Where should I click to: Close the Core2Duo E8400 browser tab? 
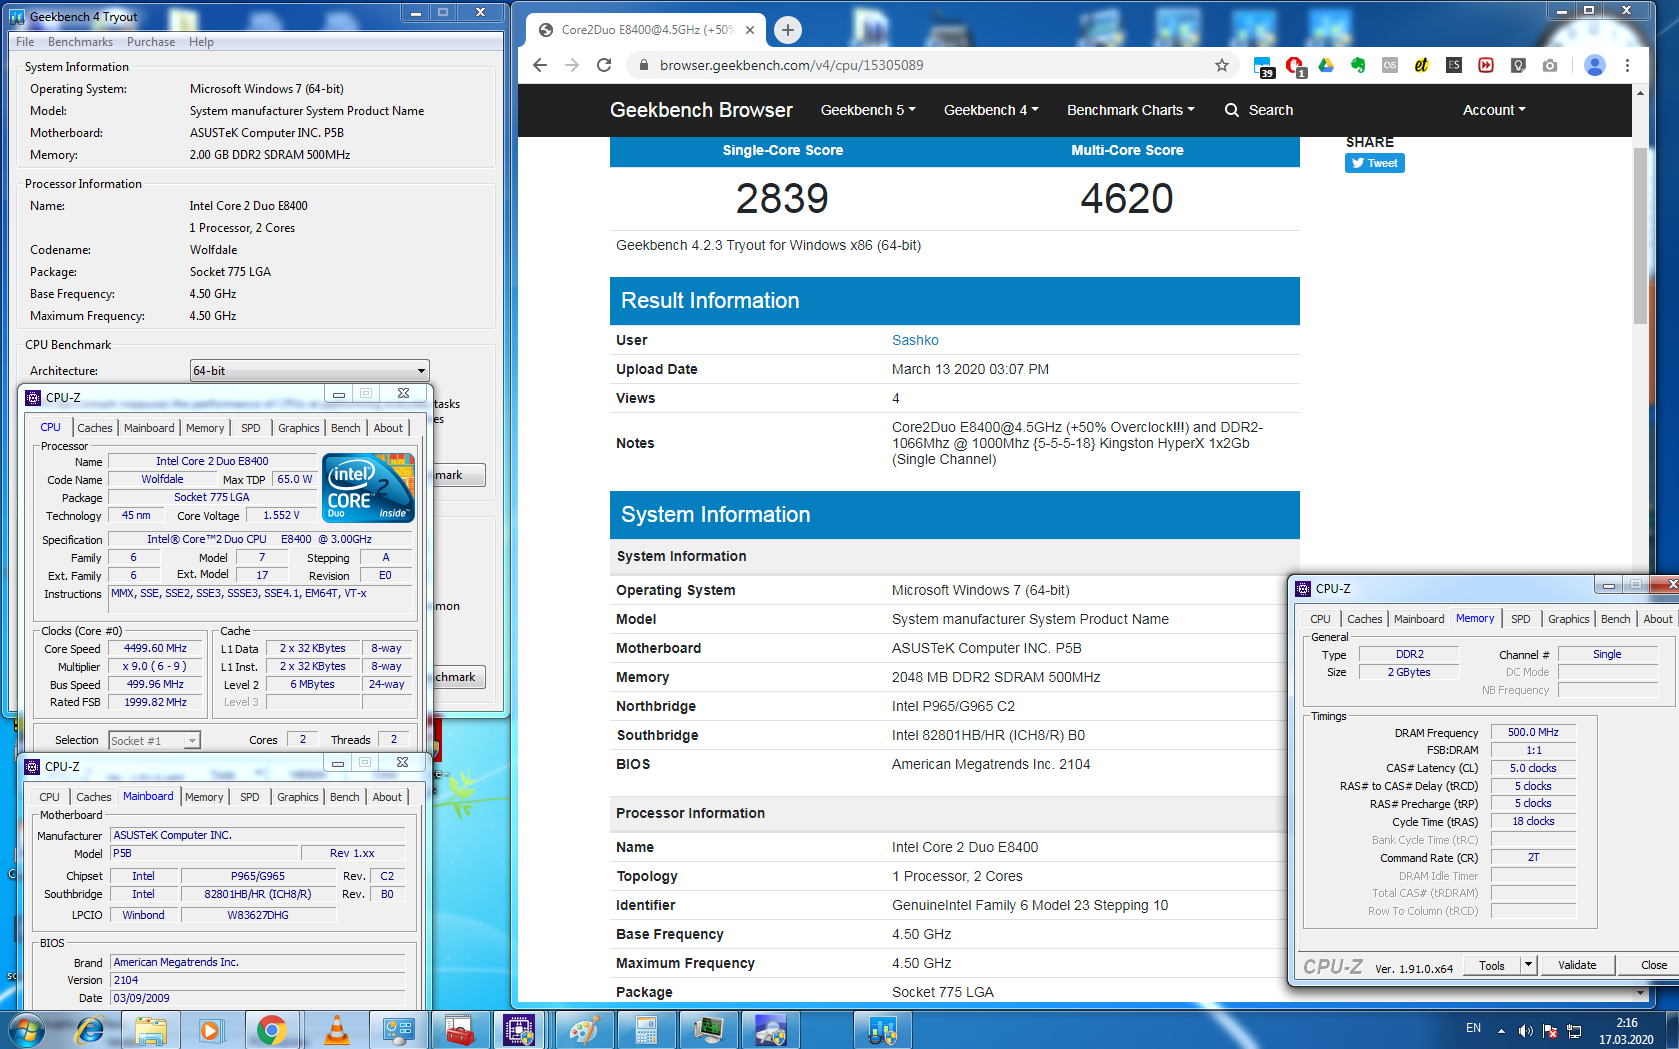pyautogui.click(x=750, y=30)
